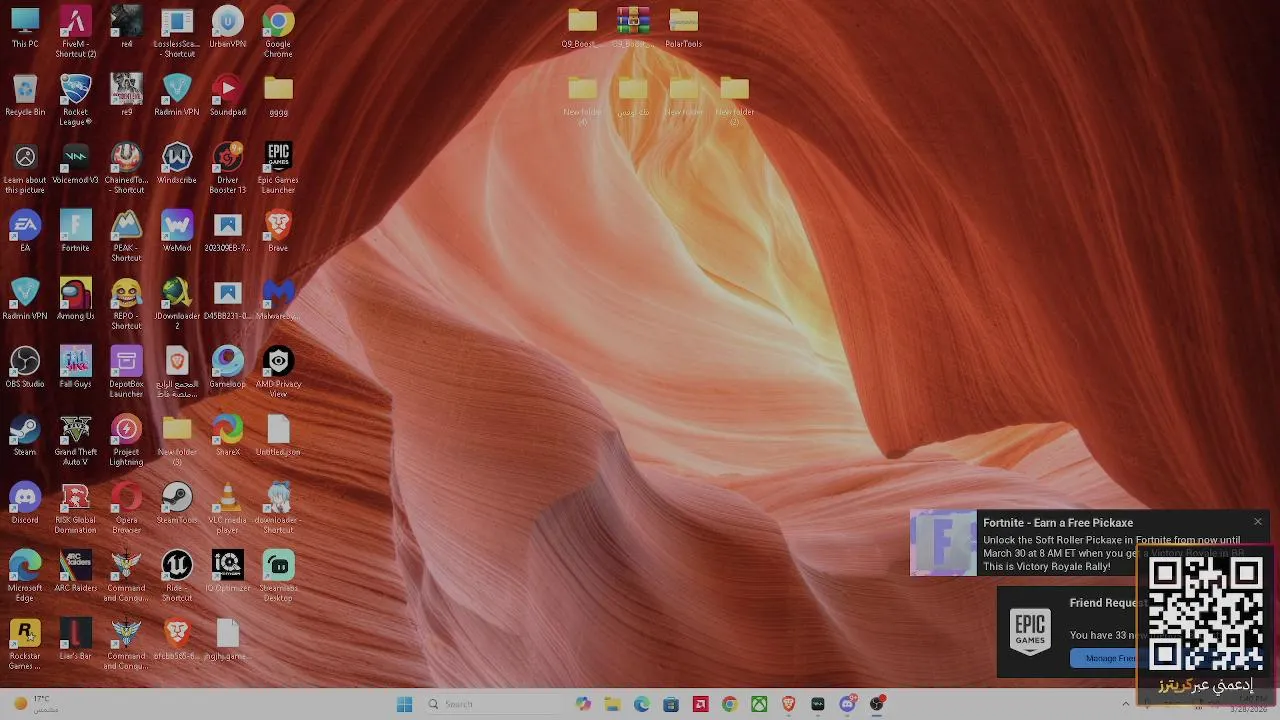Image resolution: width=1280 pixels, height=720 pixels.
Task: Launch Driver Booster 13
Action: 227,166
